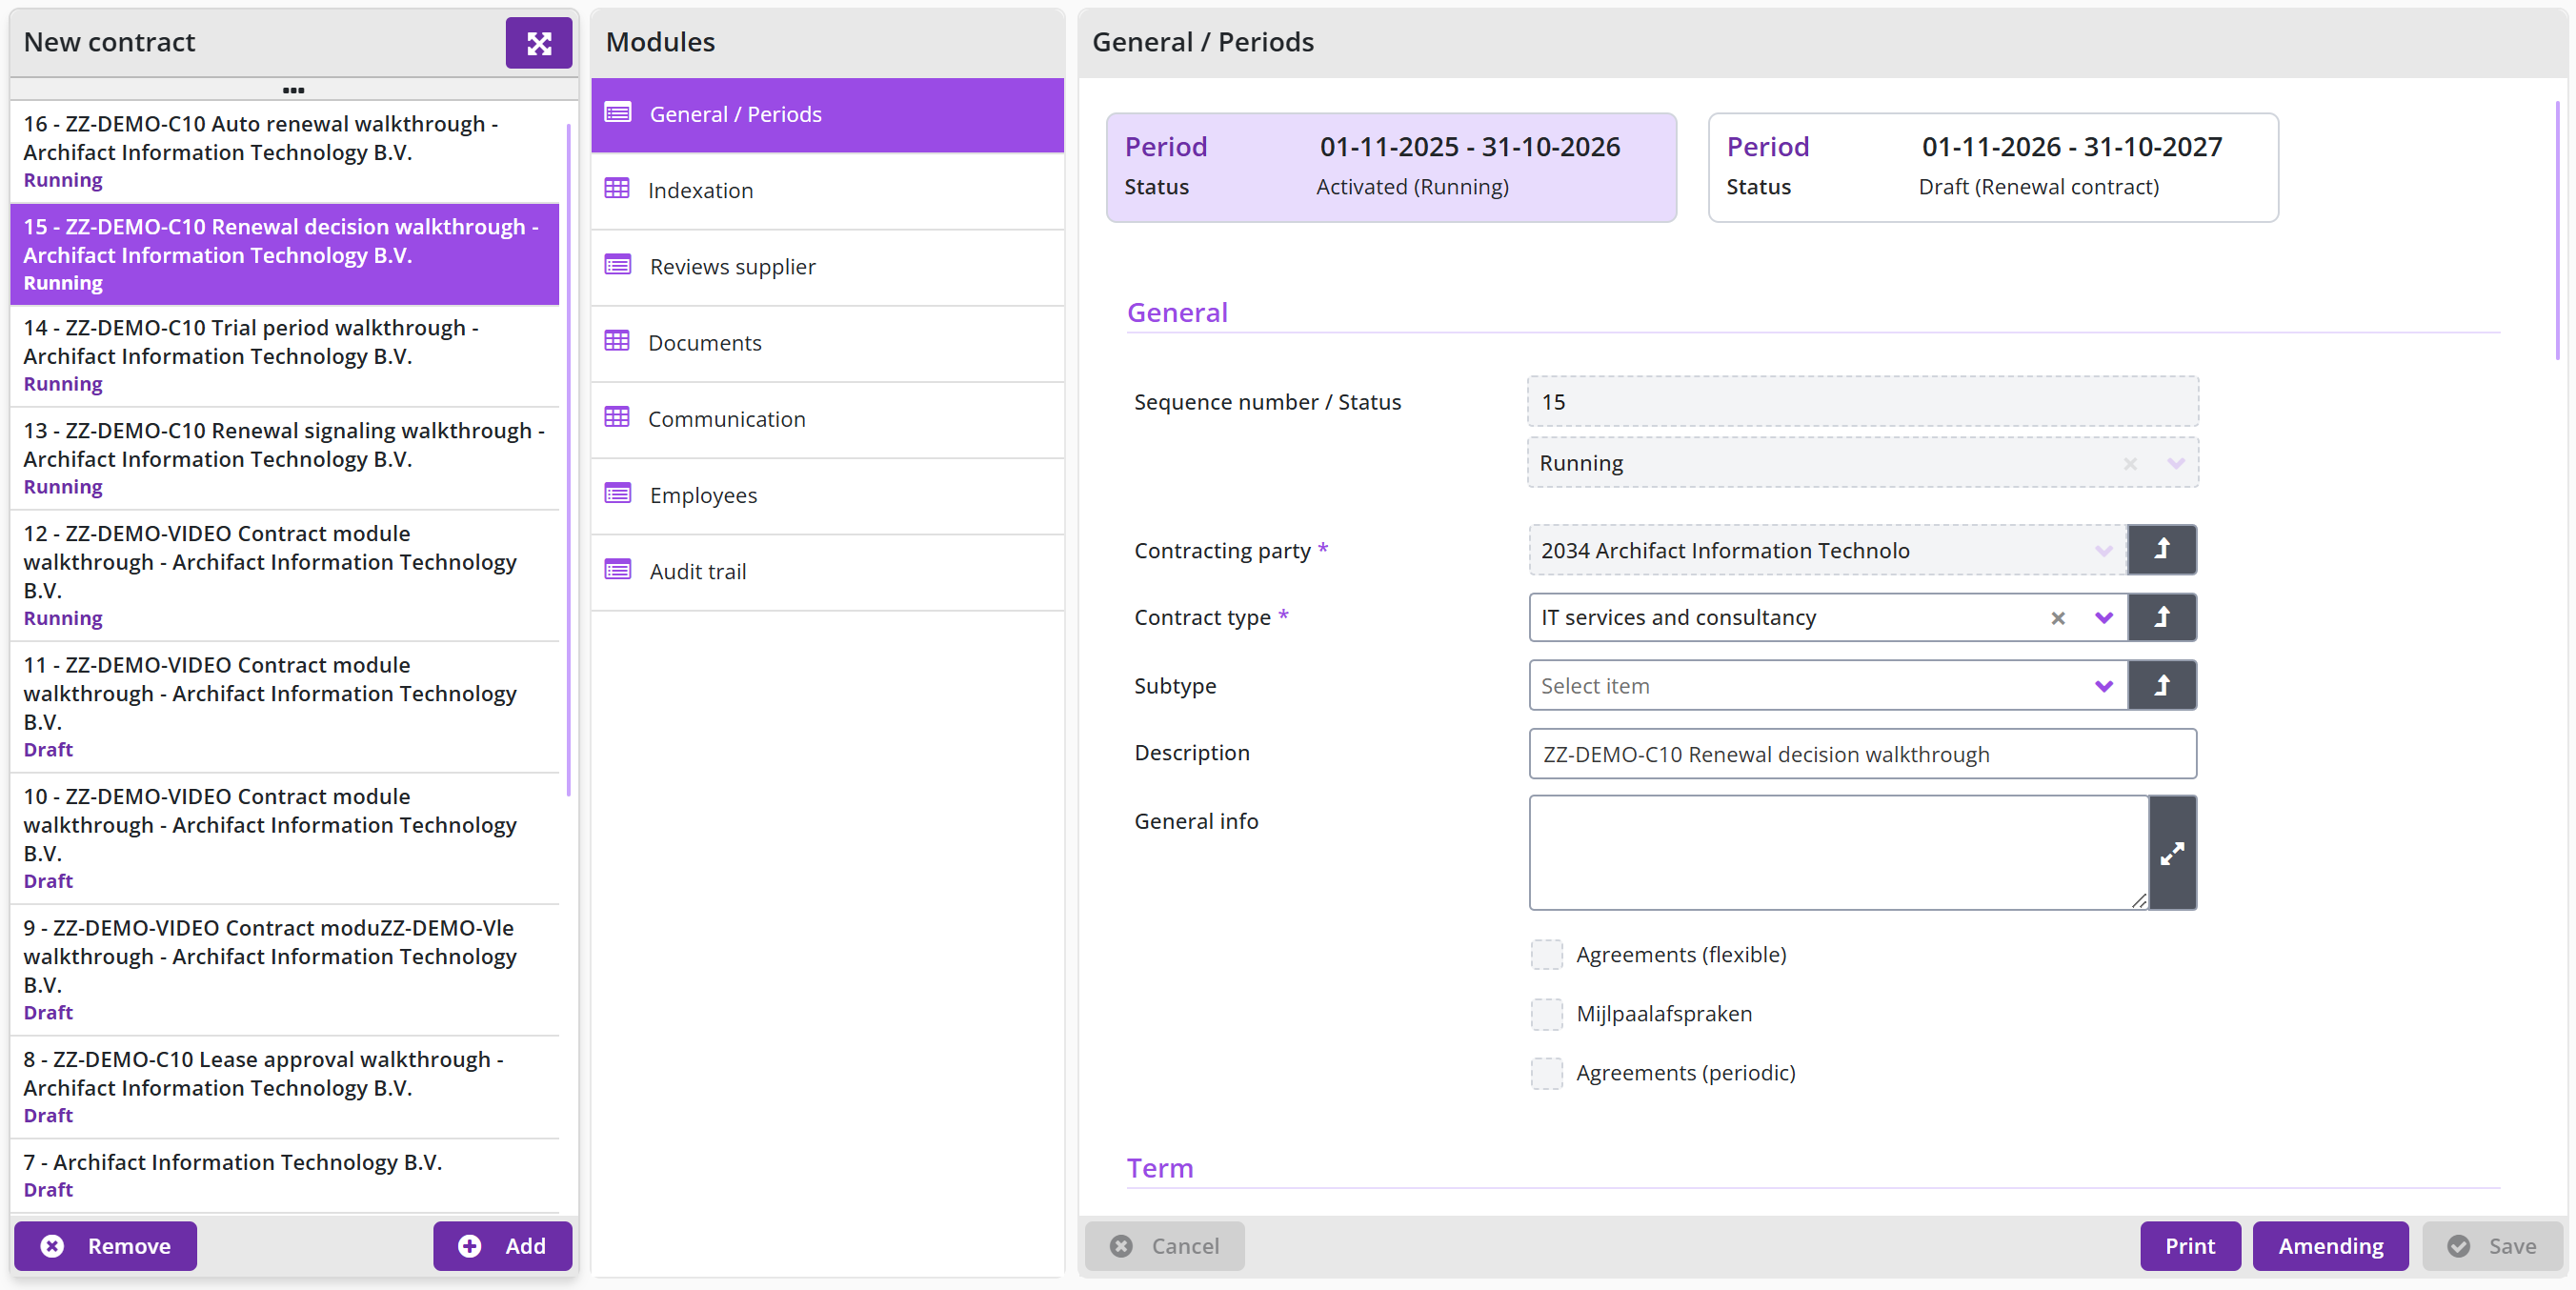
Task: Open the General / Periods module
Action: pos(827,114)
